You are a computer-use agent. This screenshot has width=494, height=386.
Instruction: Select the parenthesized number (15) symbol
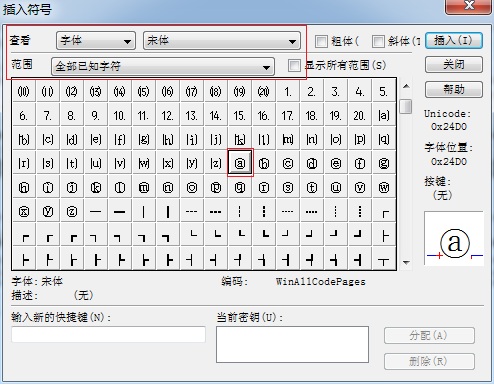144,91
